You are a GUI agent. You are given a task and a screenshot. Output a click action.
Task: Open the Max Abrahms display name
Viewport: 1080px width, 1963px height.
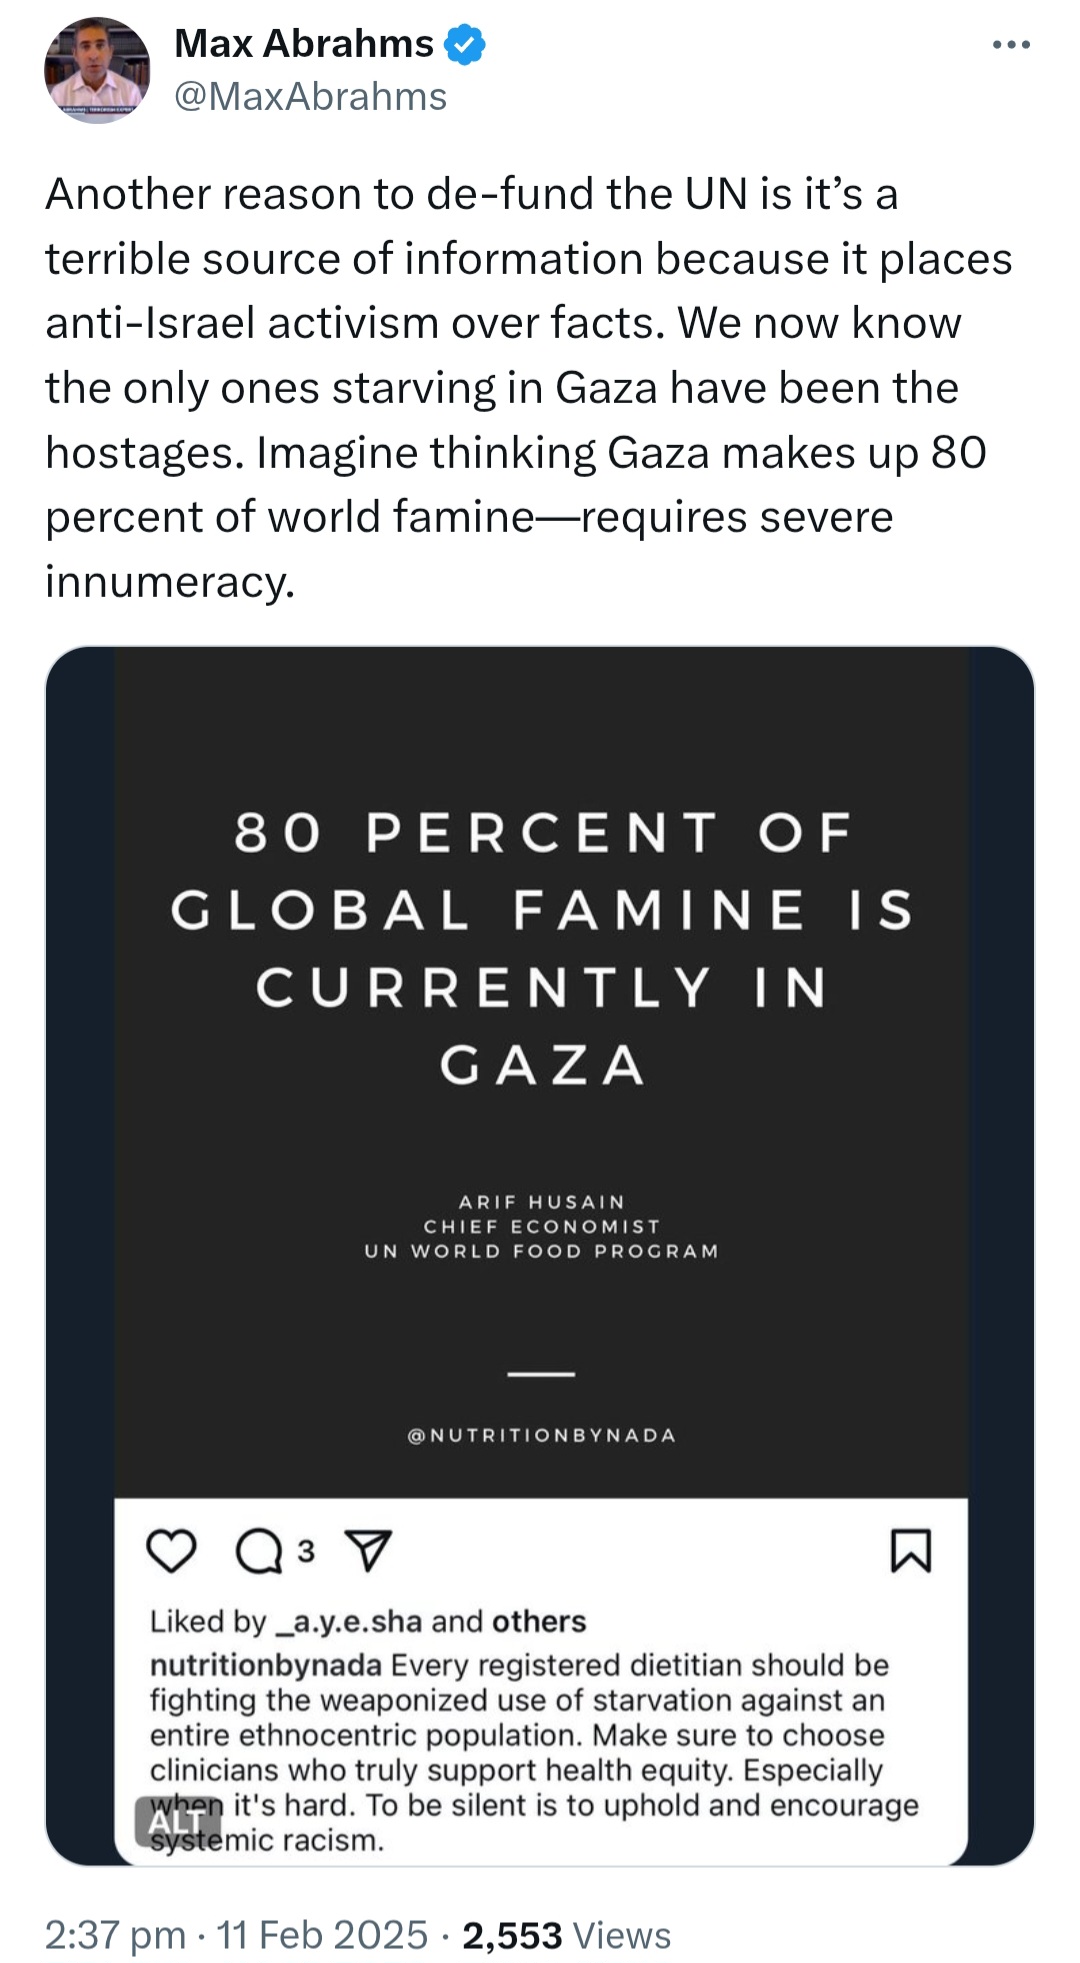click(x=304, y=44)
